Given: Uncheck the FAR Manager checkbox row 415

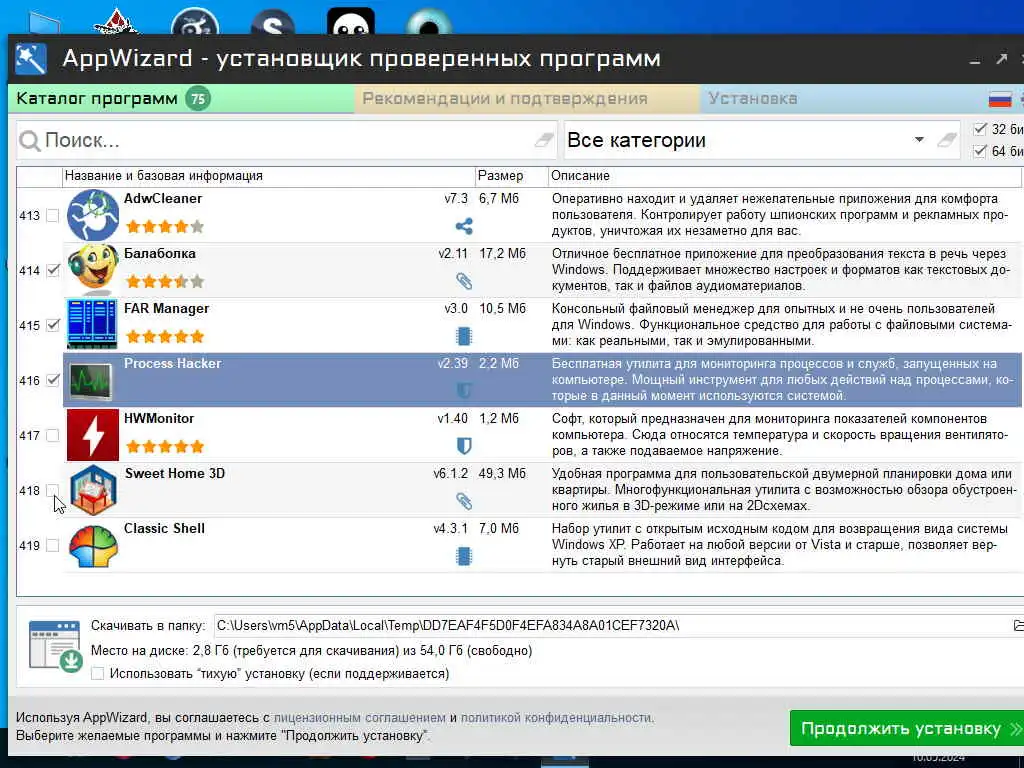Looking at the screenshot, I should [x=53, y=325].
